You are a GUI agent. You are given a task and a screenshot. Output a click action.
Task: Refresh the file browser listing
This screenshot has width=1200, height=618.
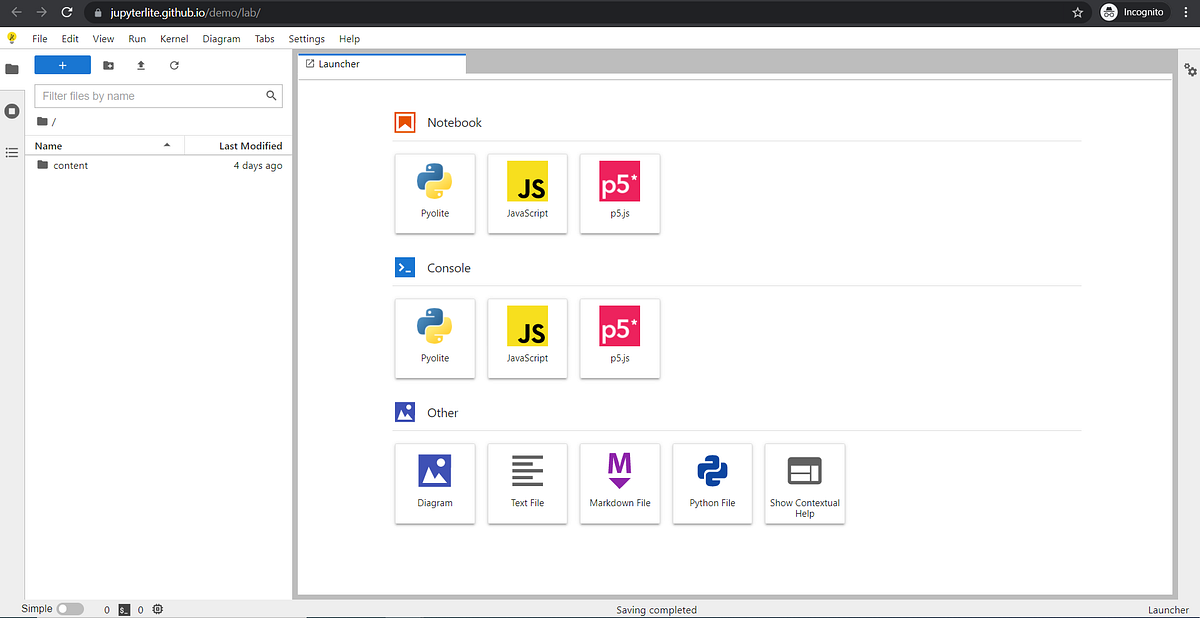173,64
